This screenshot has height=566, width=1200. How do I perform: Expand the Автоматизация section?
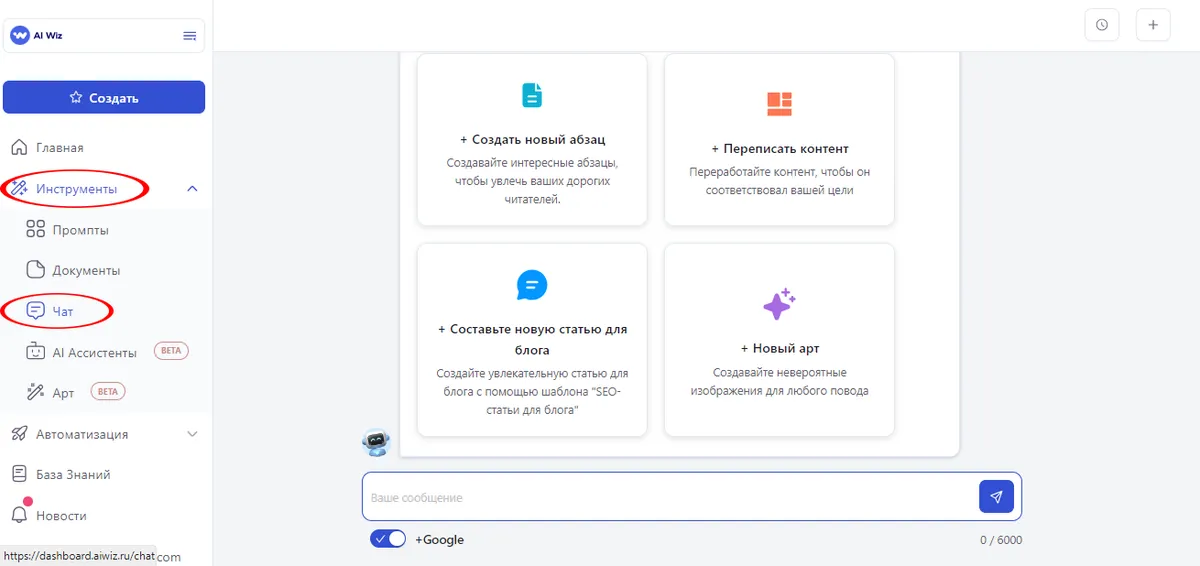192,434
